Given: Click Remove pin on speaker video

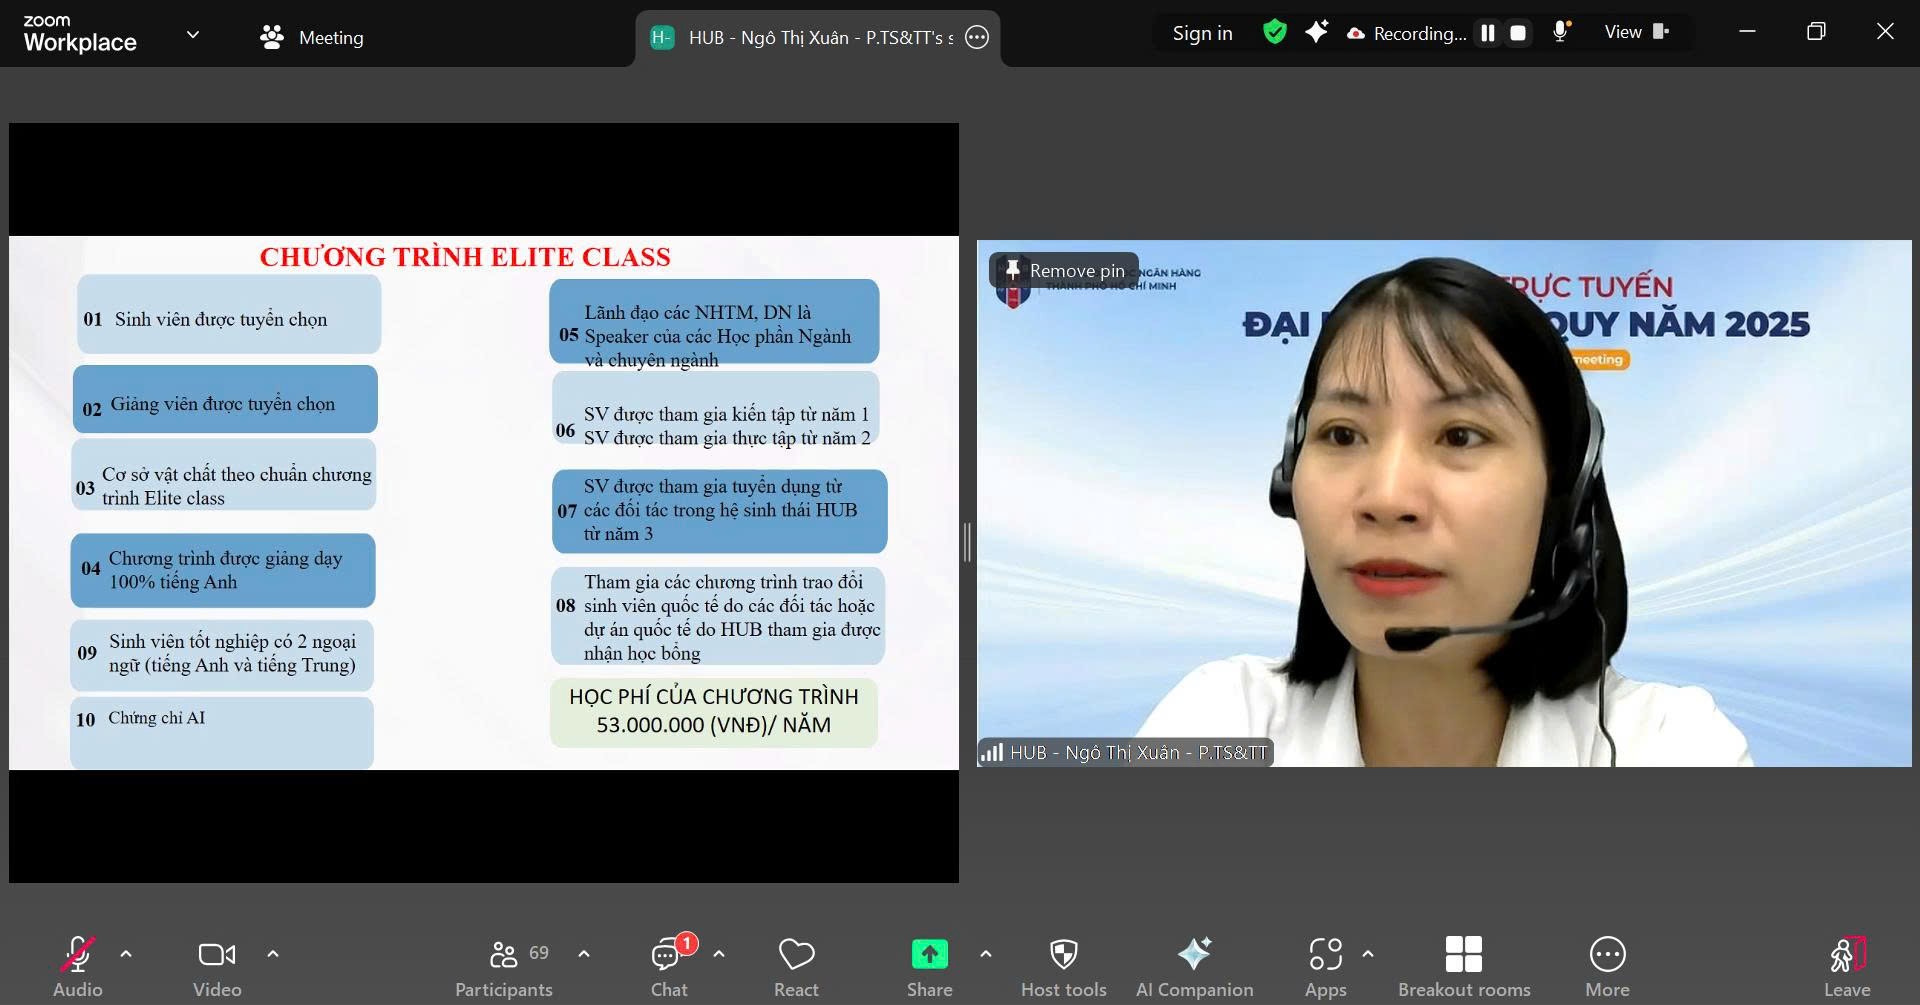Looking at the screenshot, I should coord(1064,270).
